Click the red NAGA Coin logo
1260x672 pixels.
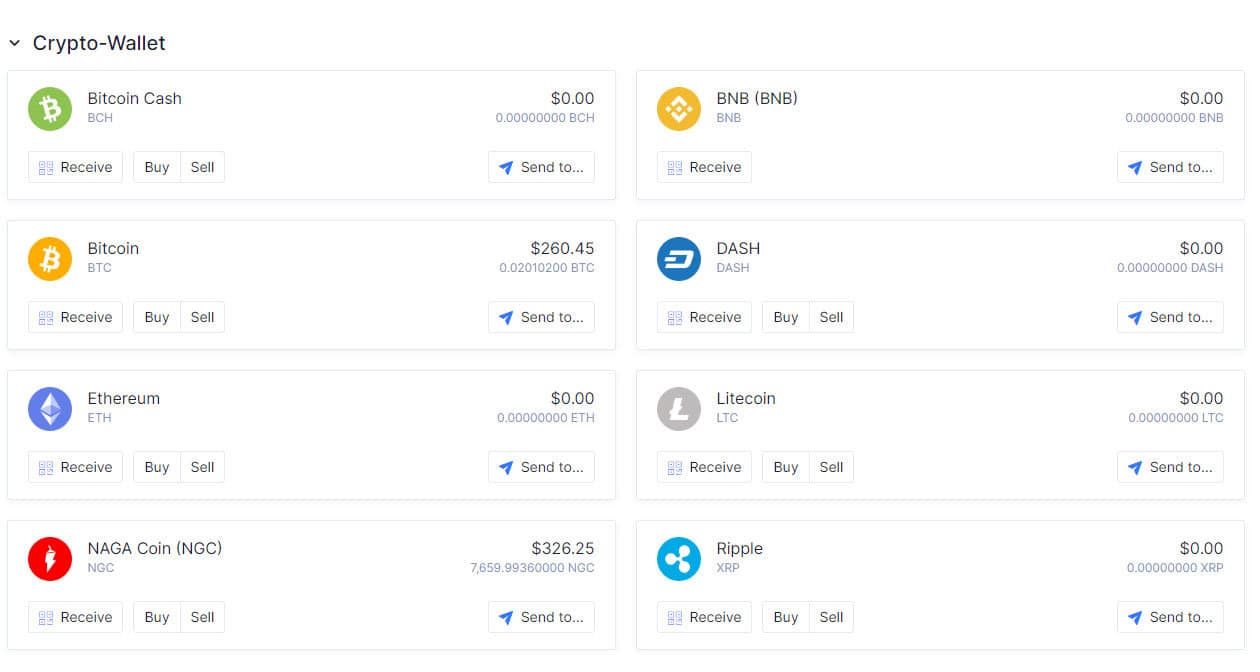pyautogui.click(x=50, y=559)
